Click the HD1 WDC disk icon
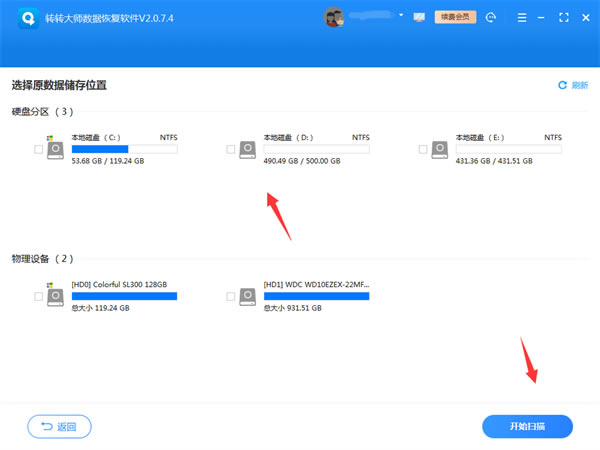 [x=248, y=296]
